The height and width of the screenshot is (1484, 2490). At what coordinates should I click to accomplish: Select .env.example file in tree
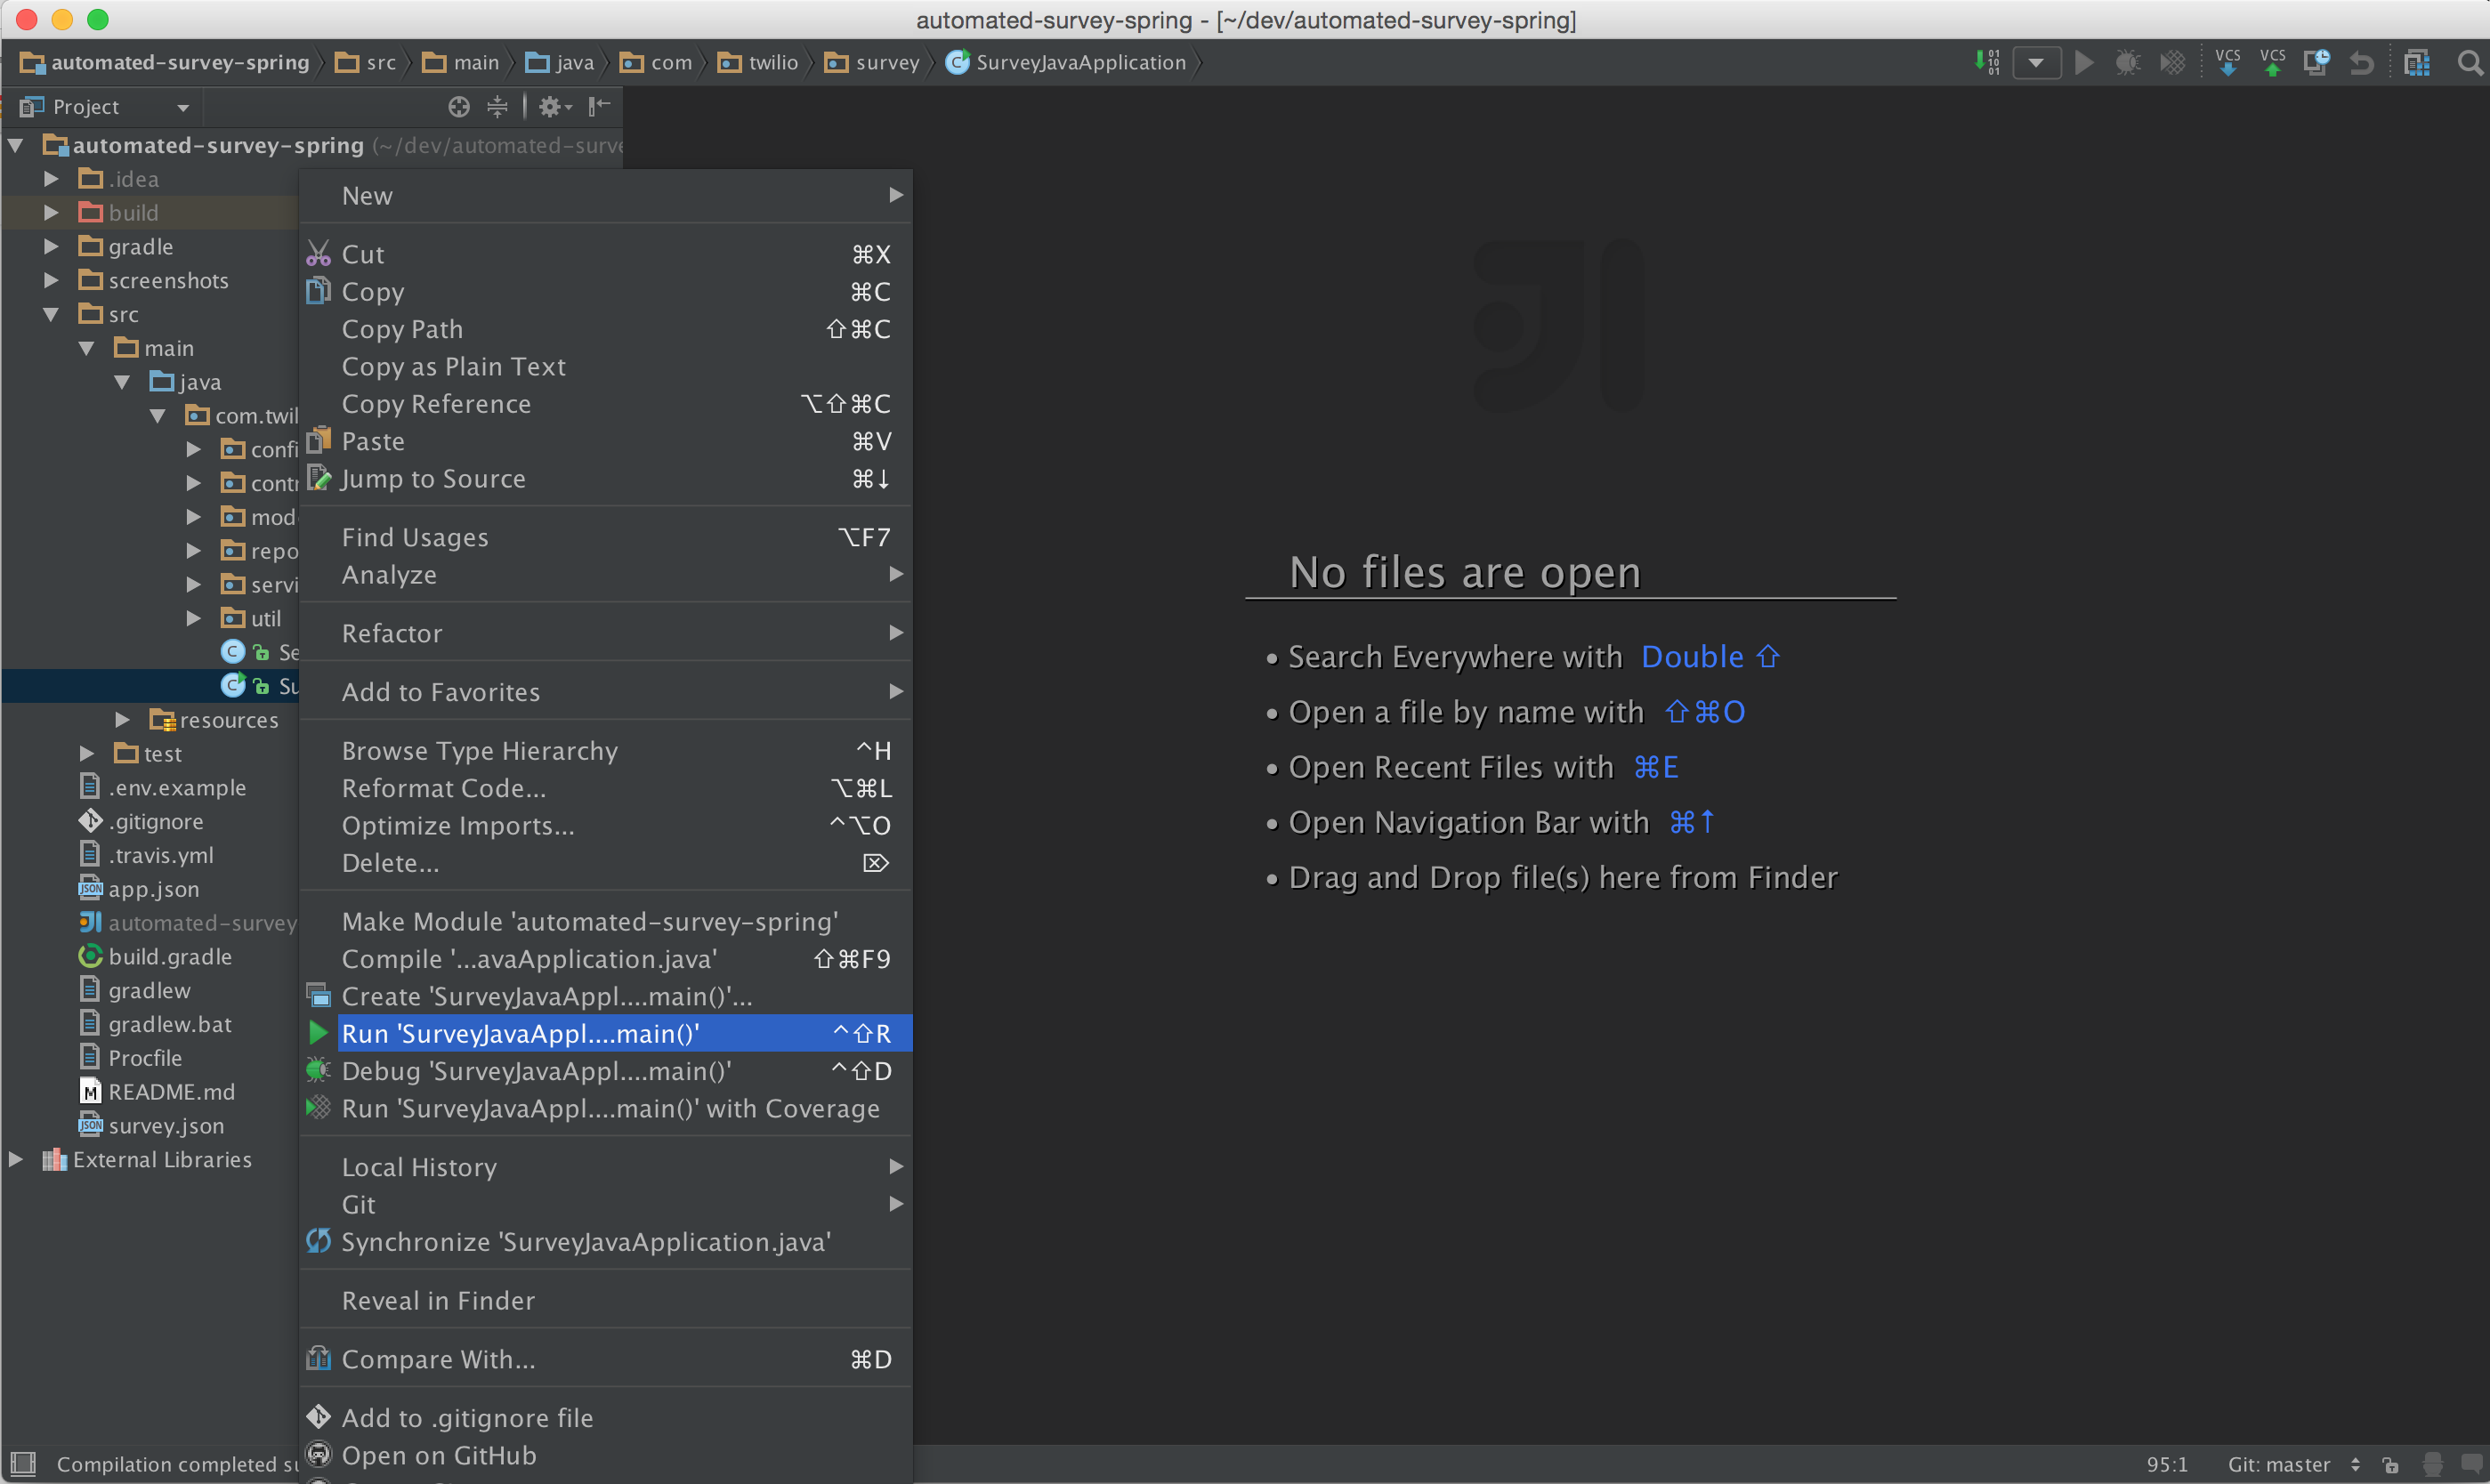pos(162,788)
